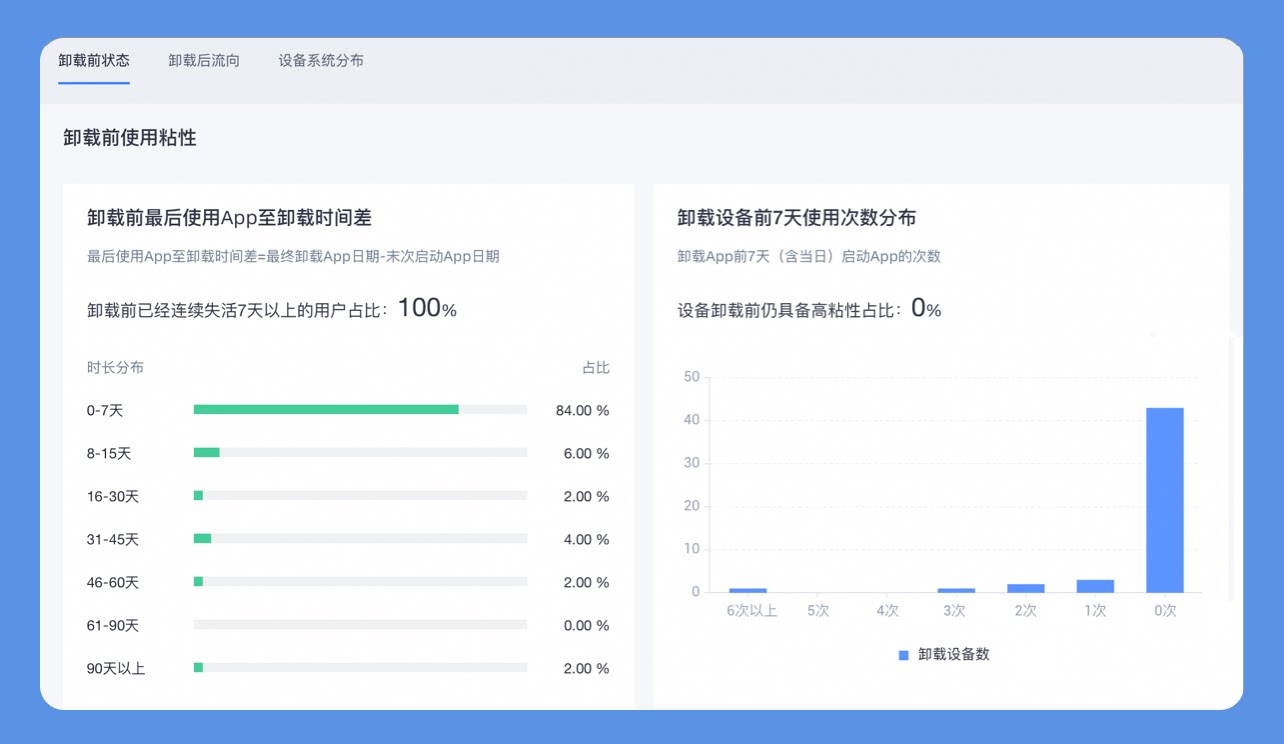
Task: Switch to the 卸载前状态 tab
Action: point(94,60)
